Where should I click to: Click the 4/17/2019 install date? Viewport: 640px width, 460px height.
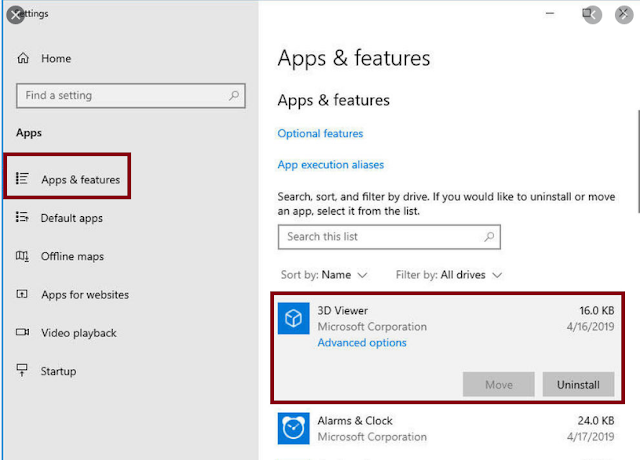click(590, 437)
